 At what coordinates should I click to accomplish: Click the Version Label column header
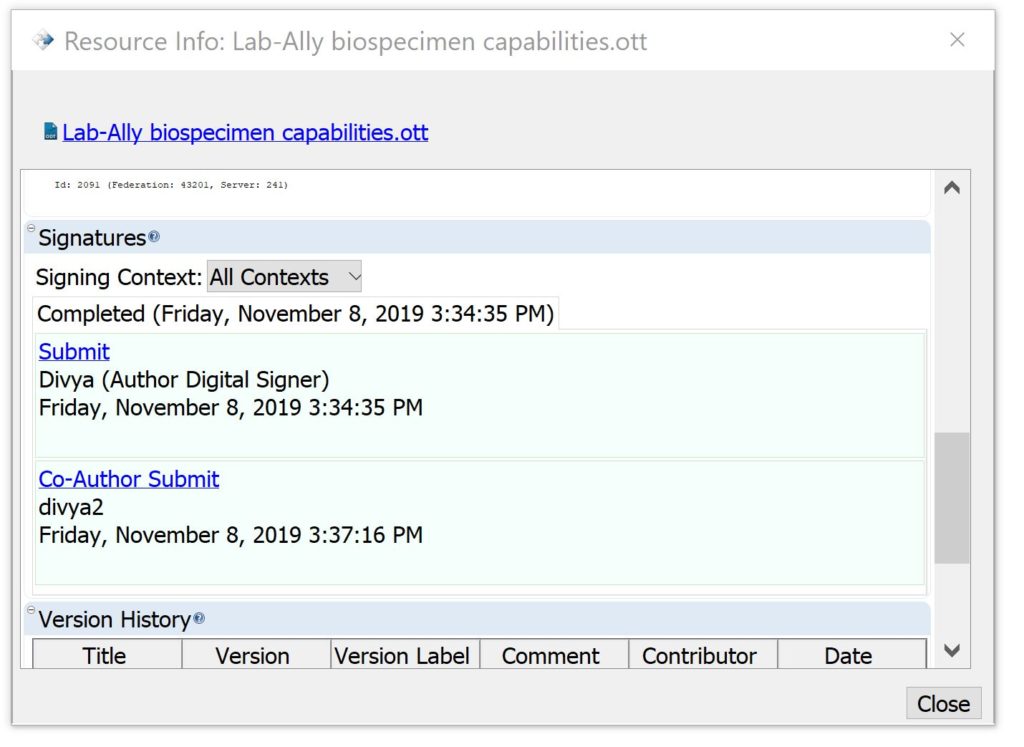402,656
